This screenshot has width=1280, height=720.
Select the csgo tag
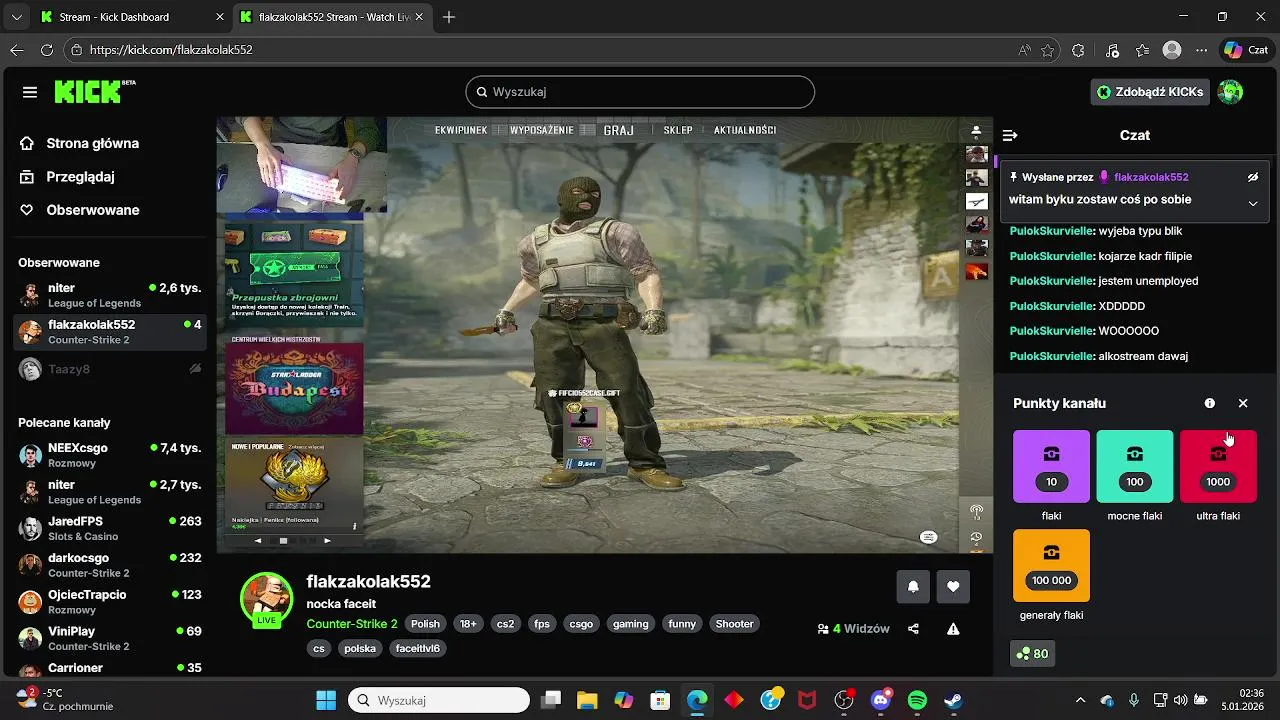581,624
